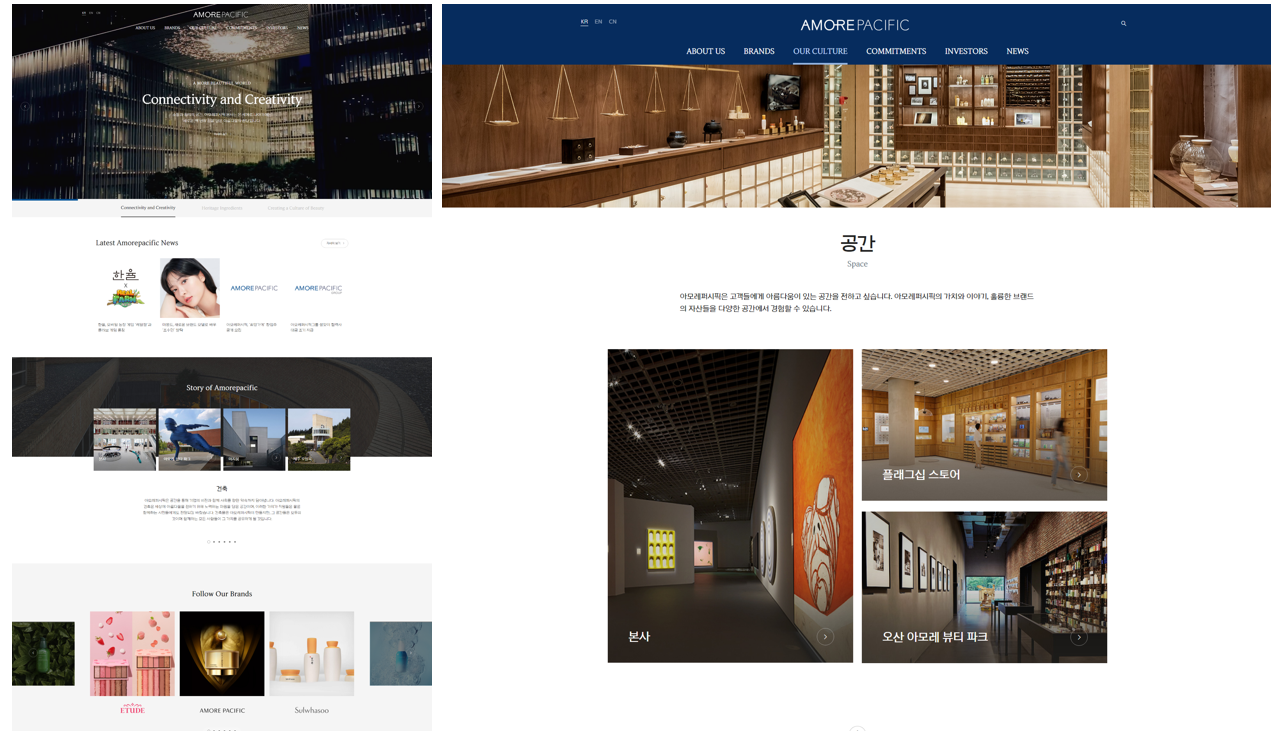Open the third news item with AMOREPACIFIC logo

(254, 288)
